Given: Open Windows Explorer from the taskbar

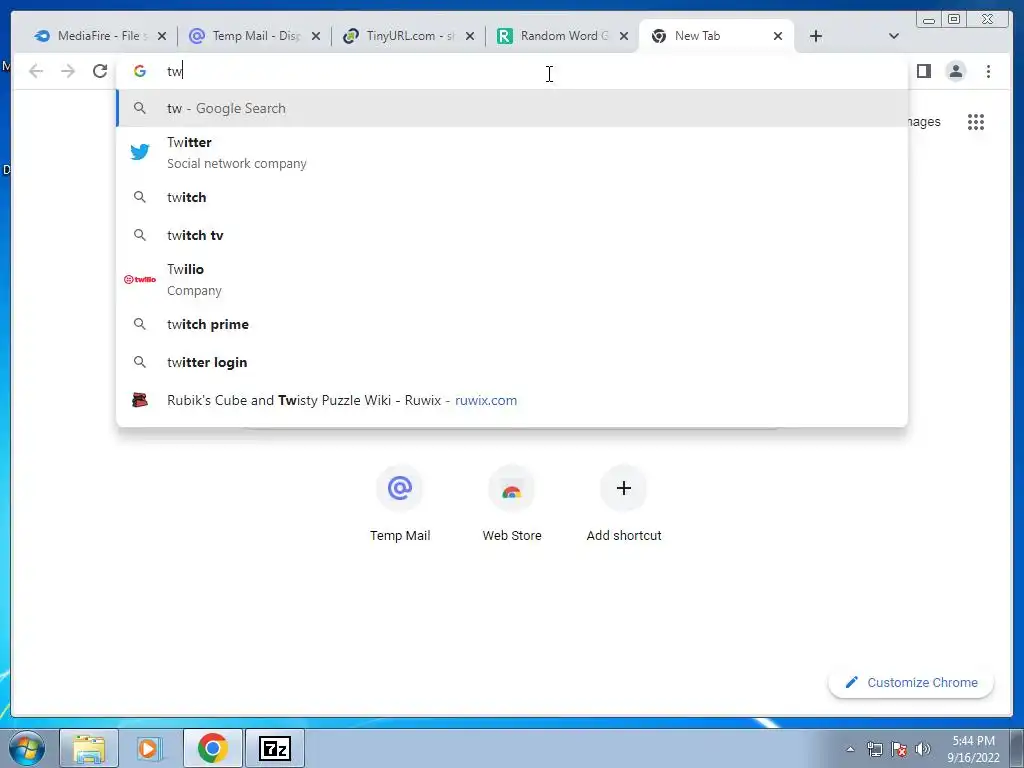Looking at the screenshot, I should coord(89,748).
